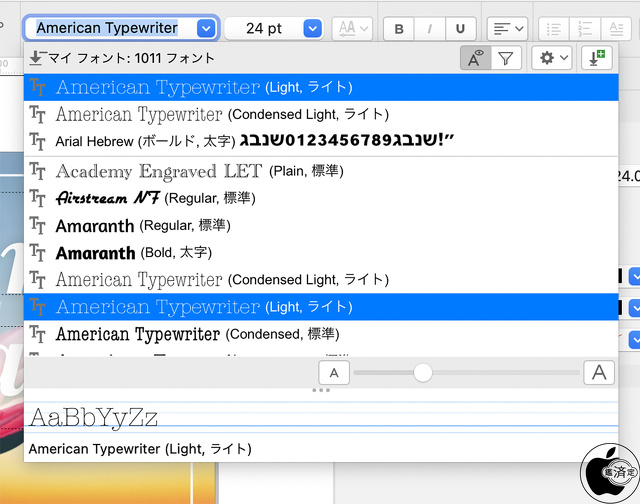This screenshot has height=504, width=640.
Task: Click the large A preview size button
Action: tap(599, 373)
